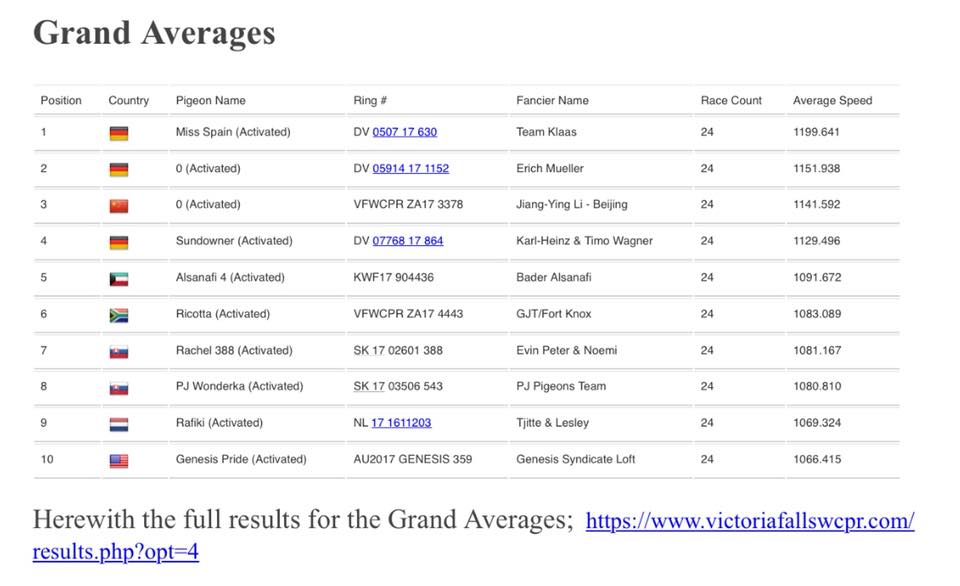Click the South African flag beside Ricotta
Screen dimensions: 960x586
tap(118, 315)
